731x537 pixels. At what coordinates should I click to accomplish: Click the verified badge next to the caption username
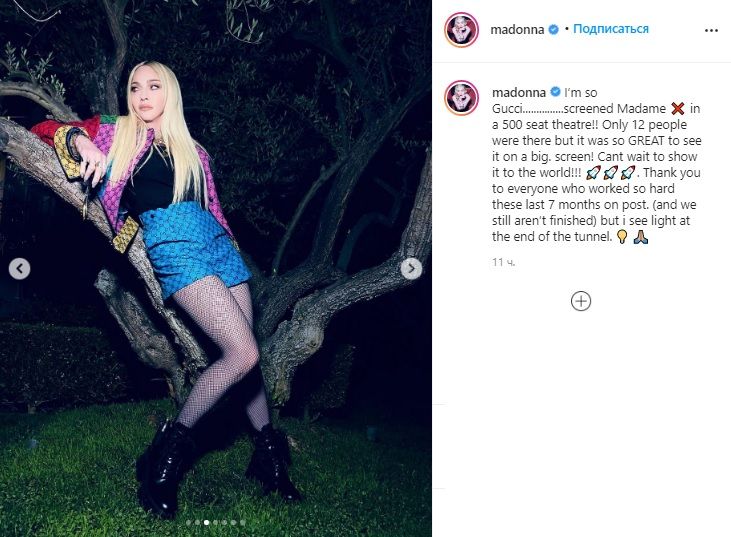pos(555,92)
